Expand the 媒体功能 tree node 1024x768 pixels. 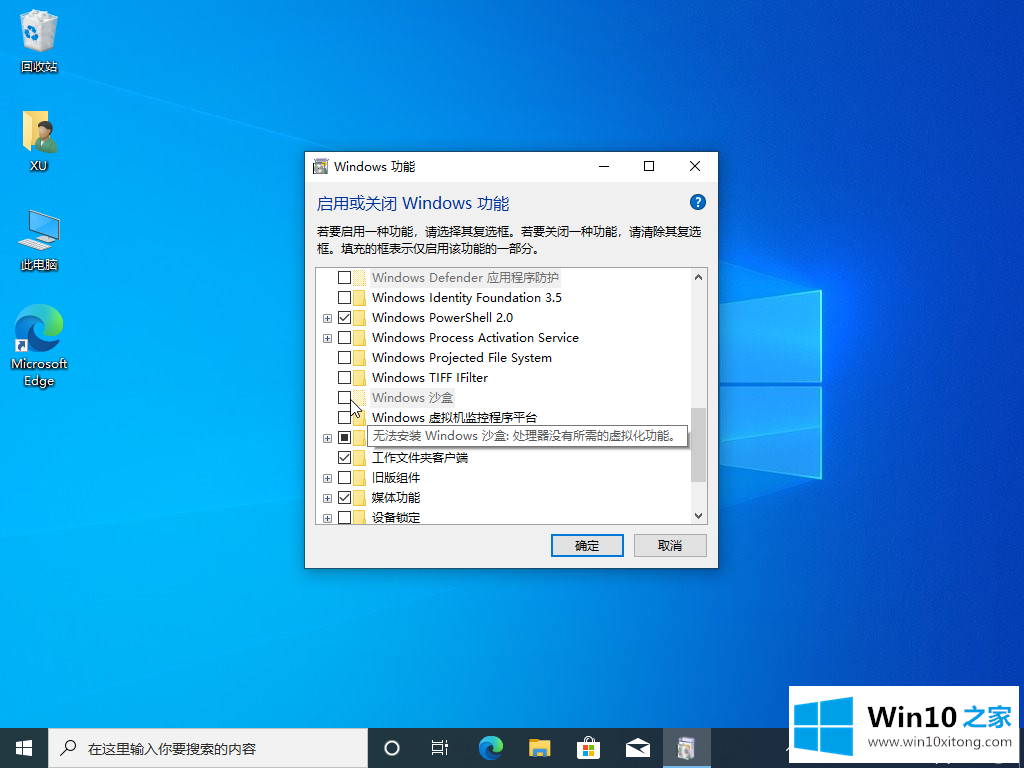[x=327, y=499]
